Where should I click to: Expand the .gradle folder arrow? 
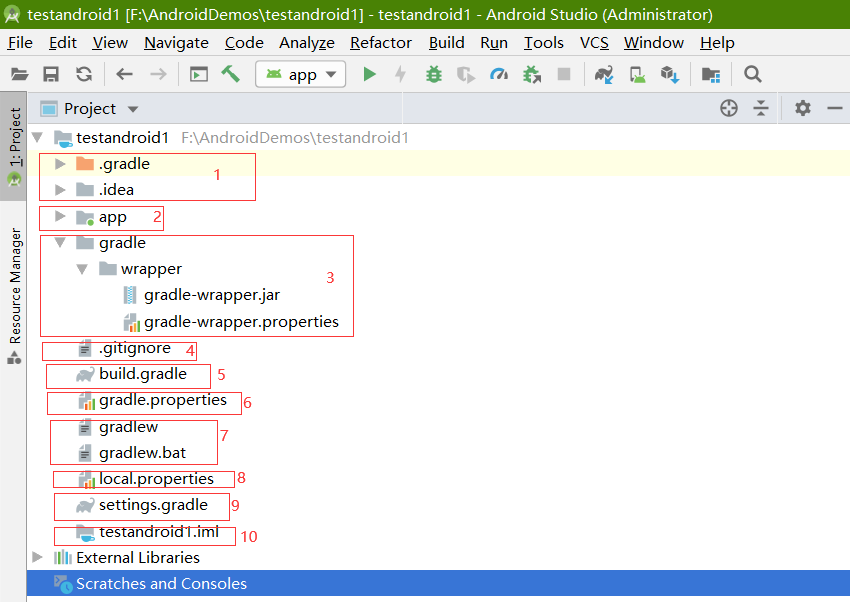tap(60, 164)
